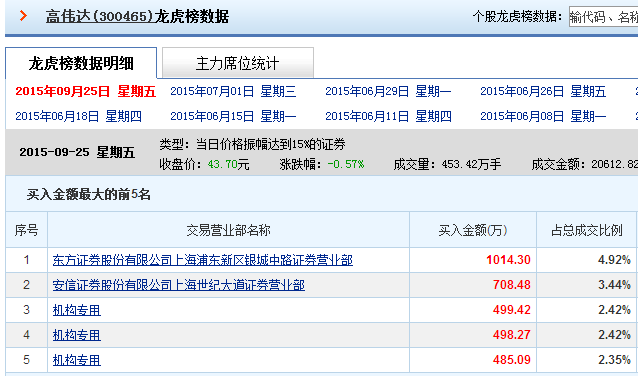Click the 类型 当日价格振幅达到15%的证券 text
This screenshot has width=638, height=376.
[x=252, y=144]
